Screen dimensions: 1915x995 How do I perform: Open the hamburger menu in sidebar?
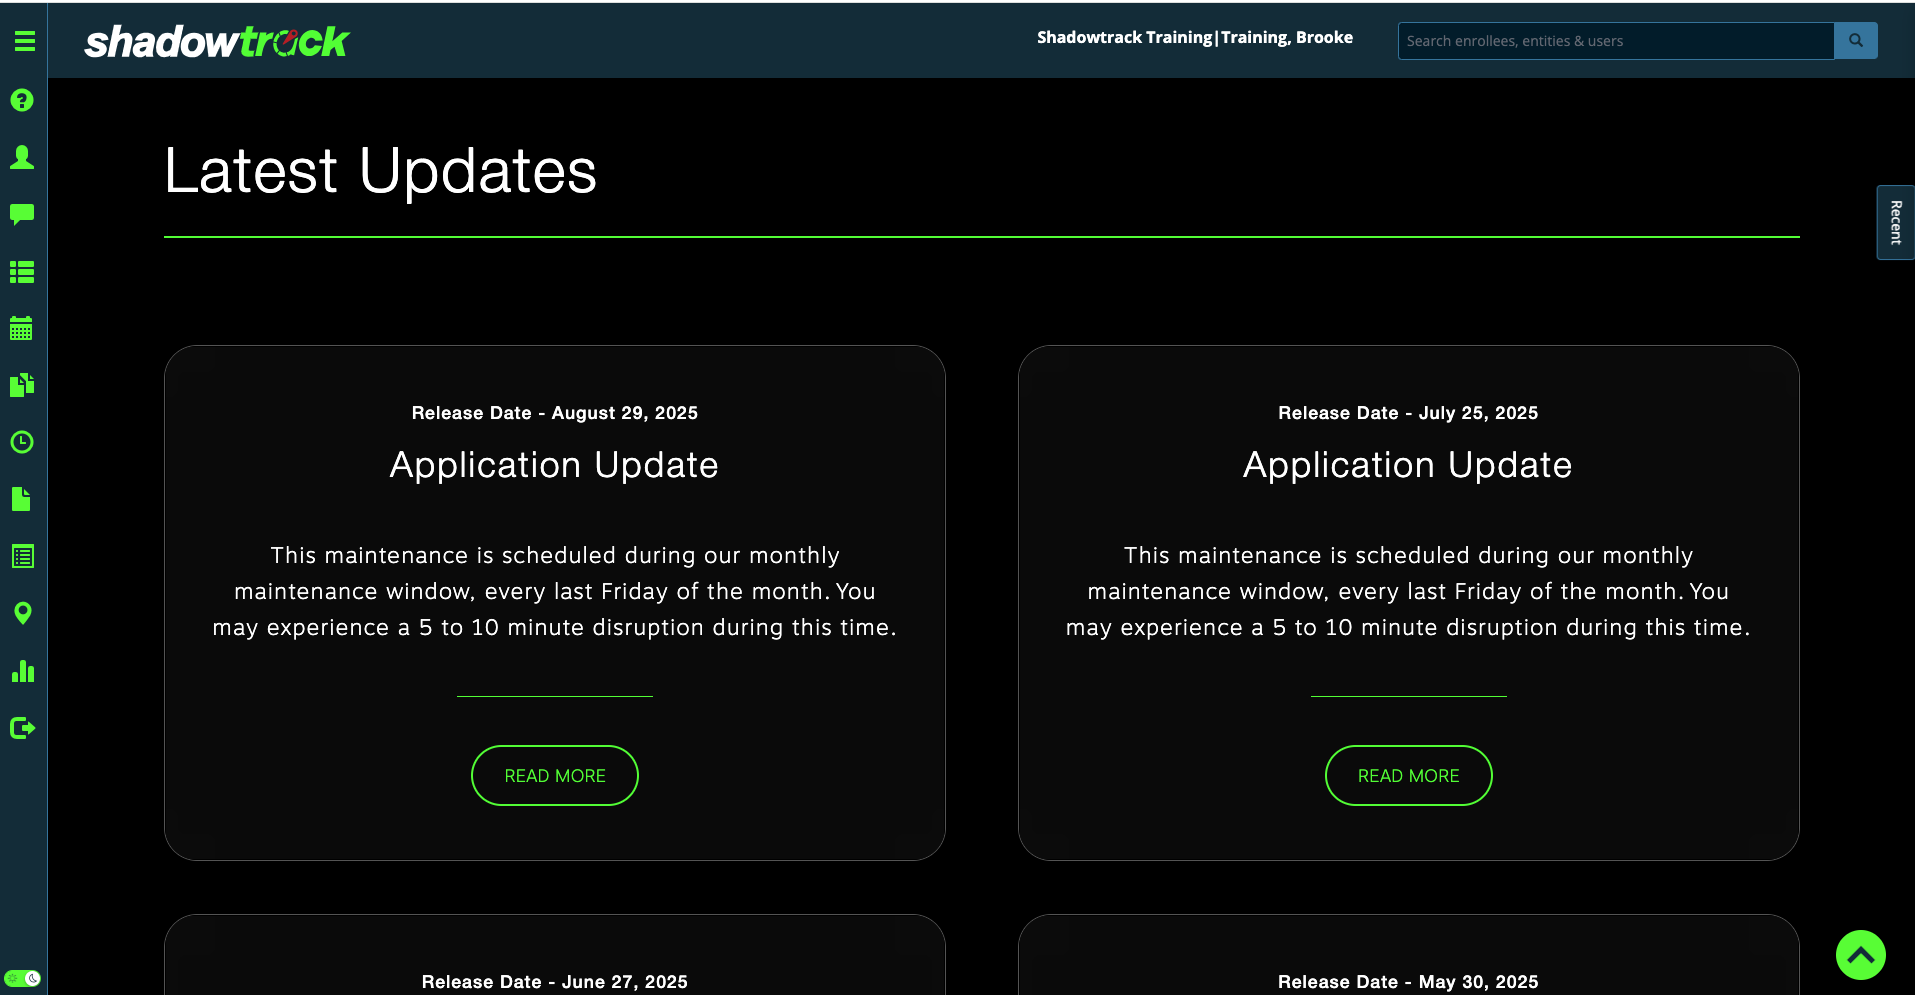coord(24,41)
